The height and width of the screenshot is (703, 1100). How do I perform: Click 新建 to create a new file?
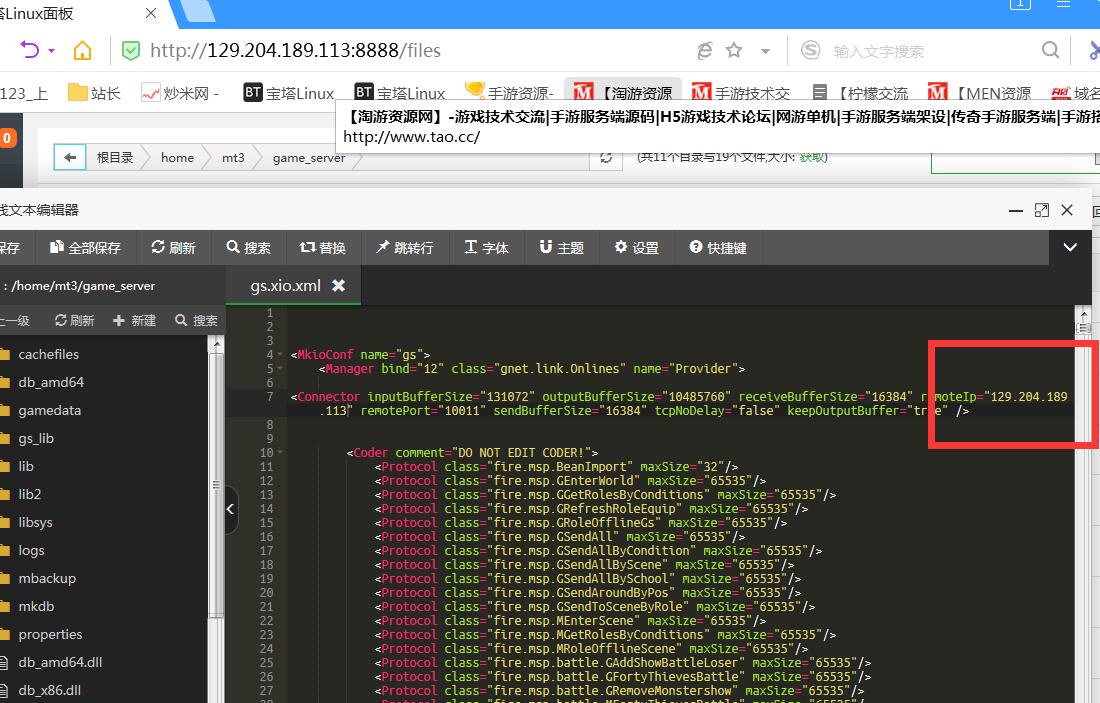coord(134,320)
